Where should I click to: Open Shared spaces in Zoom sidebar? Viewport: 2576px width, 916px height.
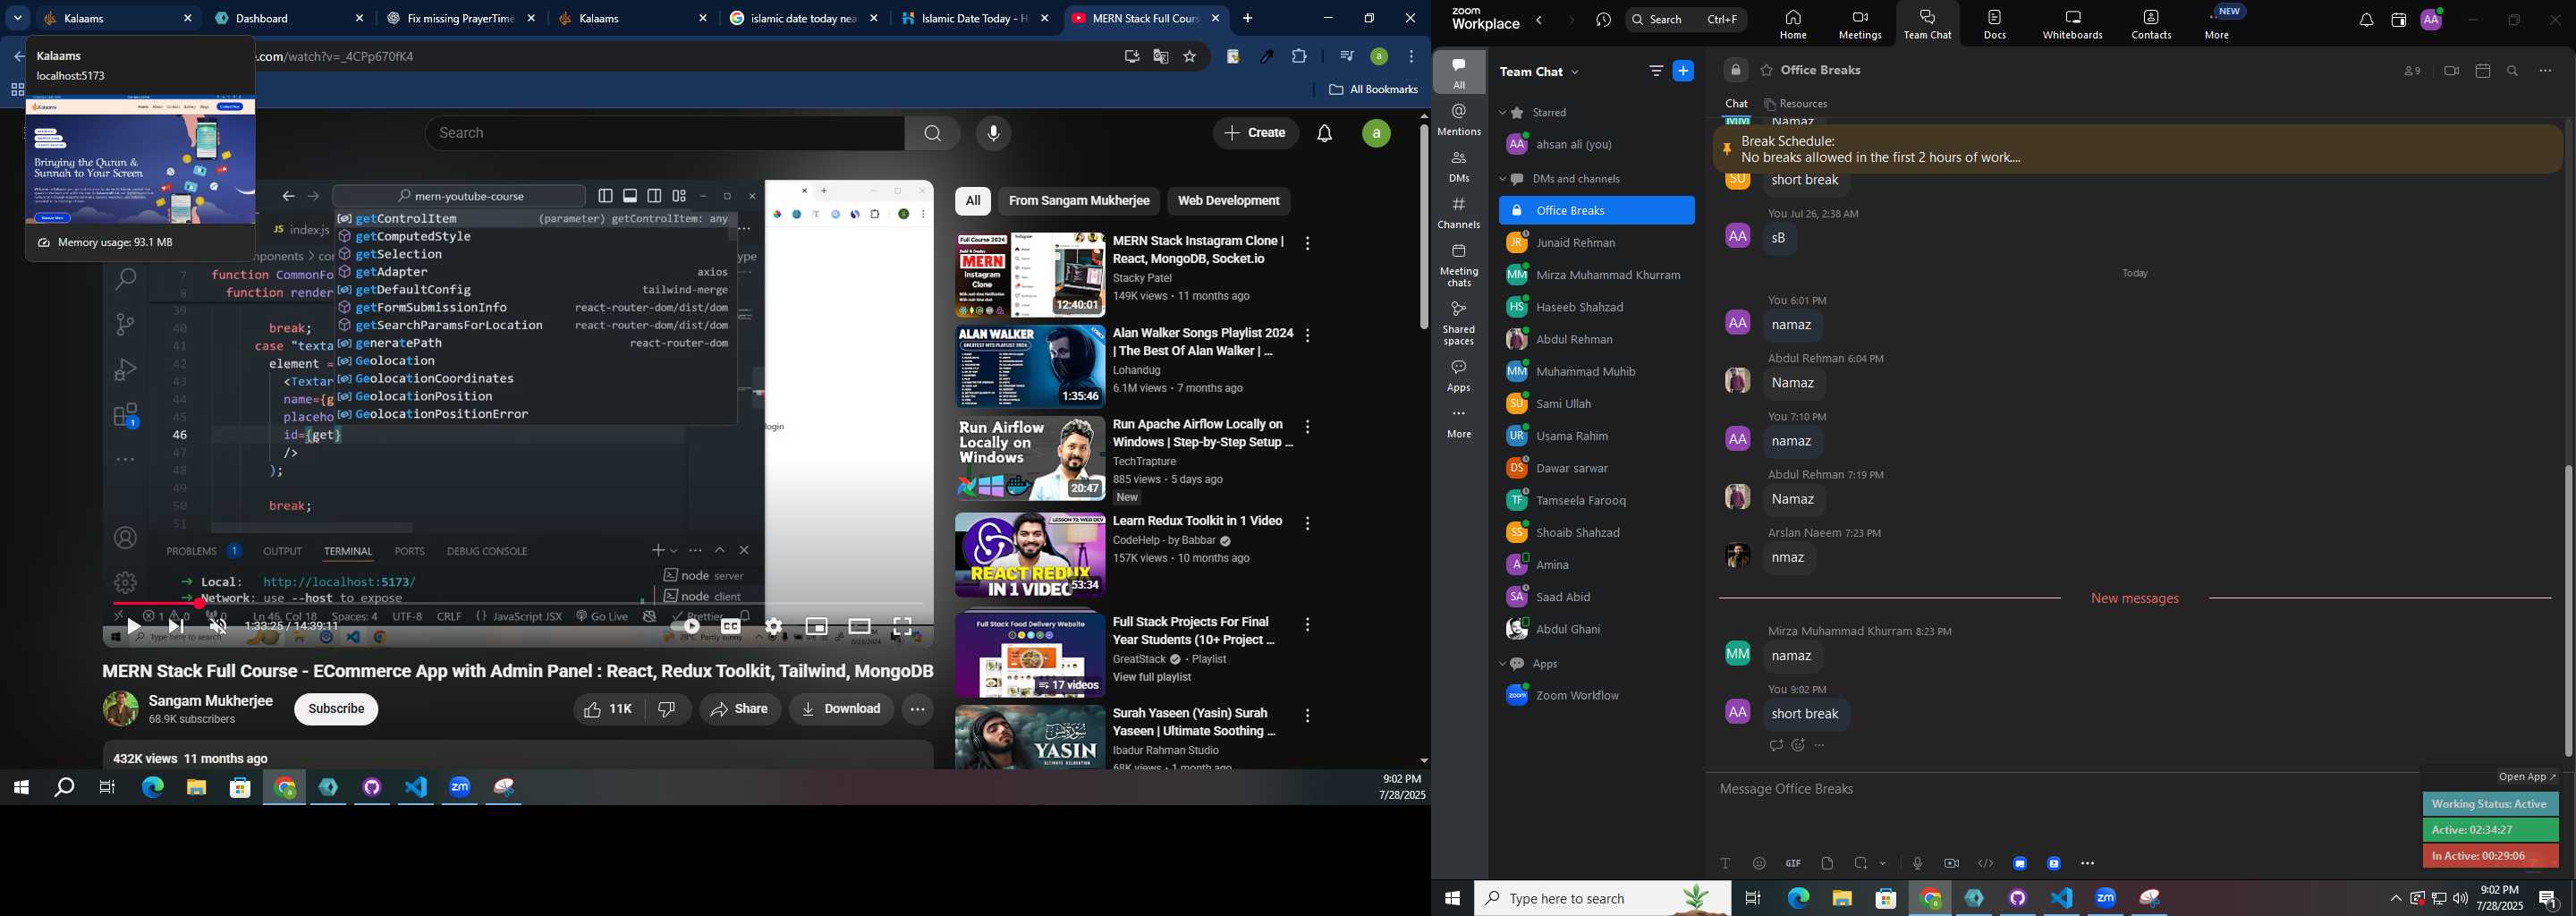[x=1459, y=323]
